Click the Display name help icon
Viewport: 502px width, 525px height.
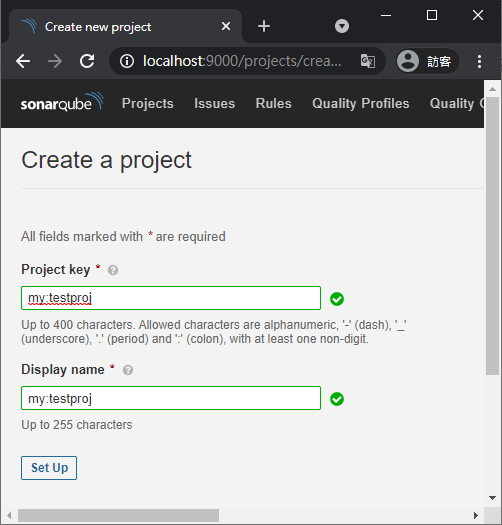[128, 370]
